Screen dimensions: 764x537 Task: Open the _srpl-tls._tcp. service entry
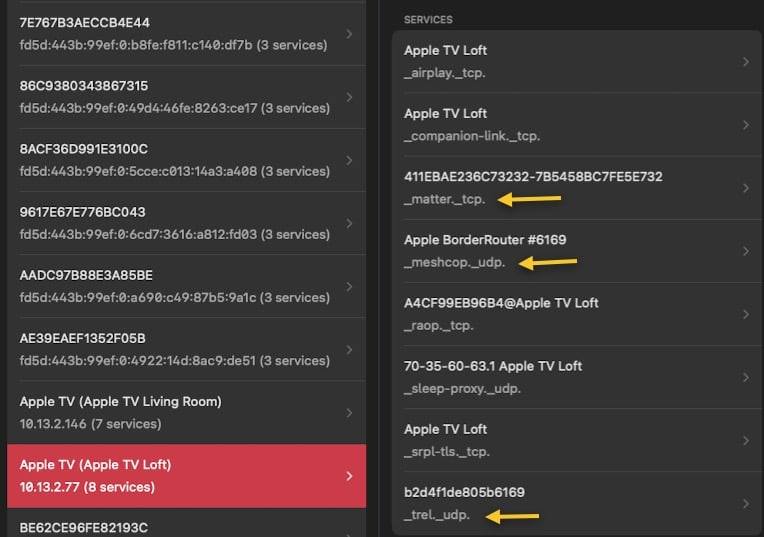pos(577,441)
